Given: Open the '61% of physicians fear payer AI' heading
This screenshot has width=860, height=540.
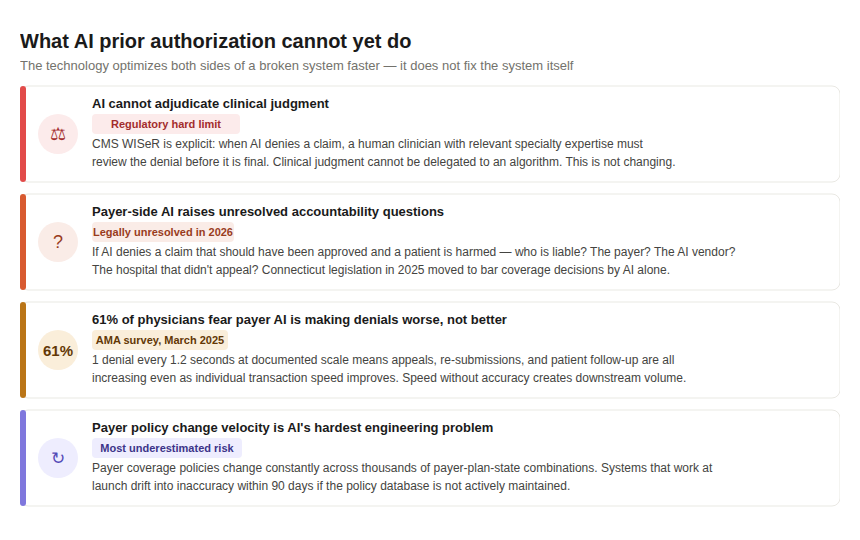Looking at the screenshot, I should (299, 320).
